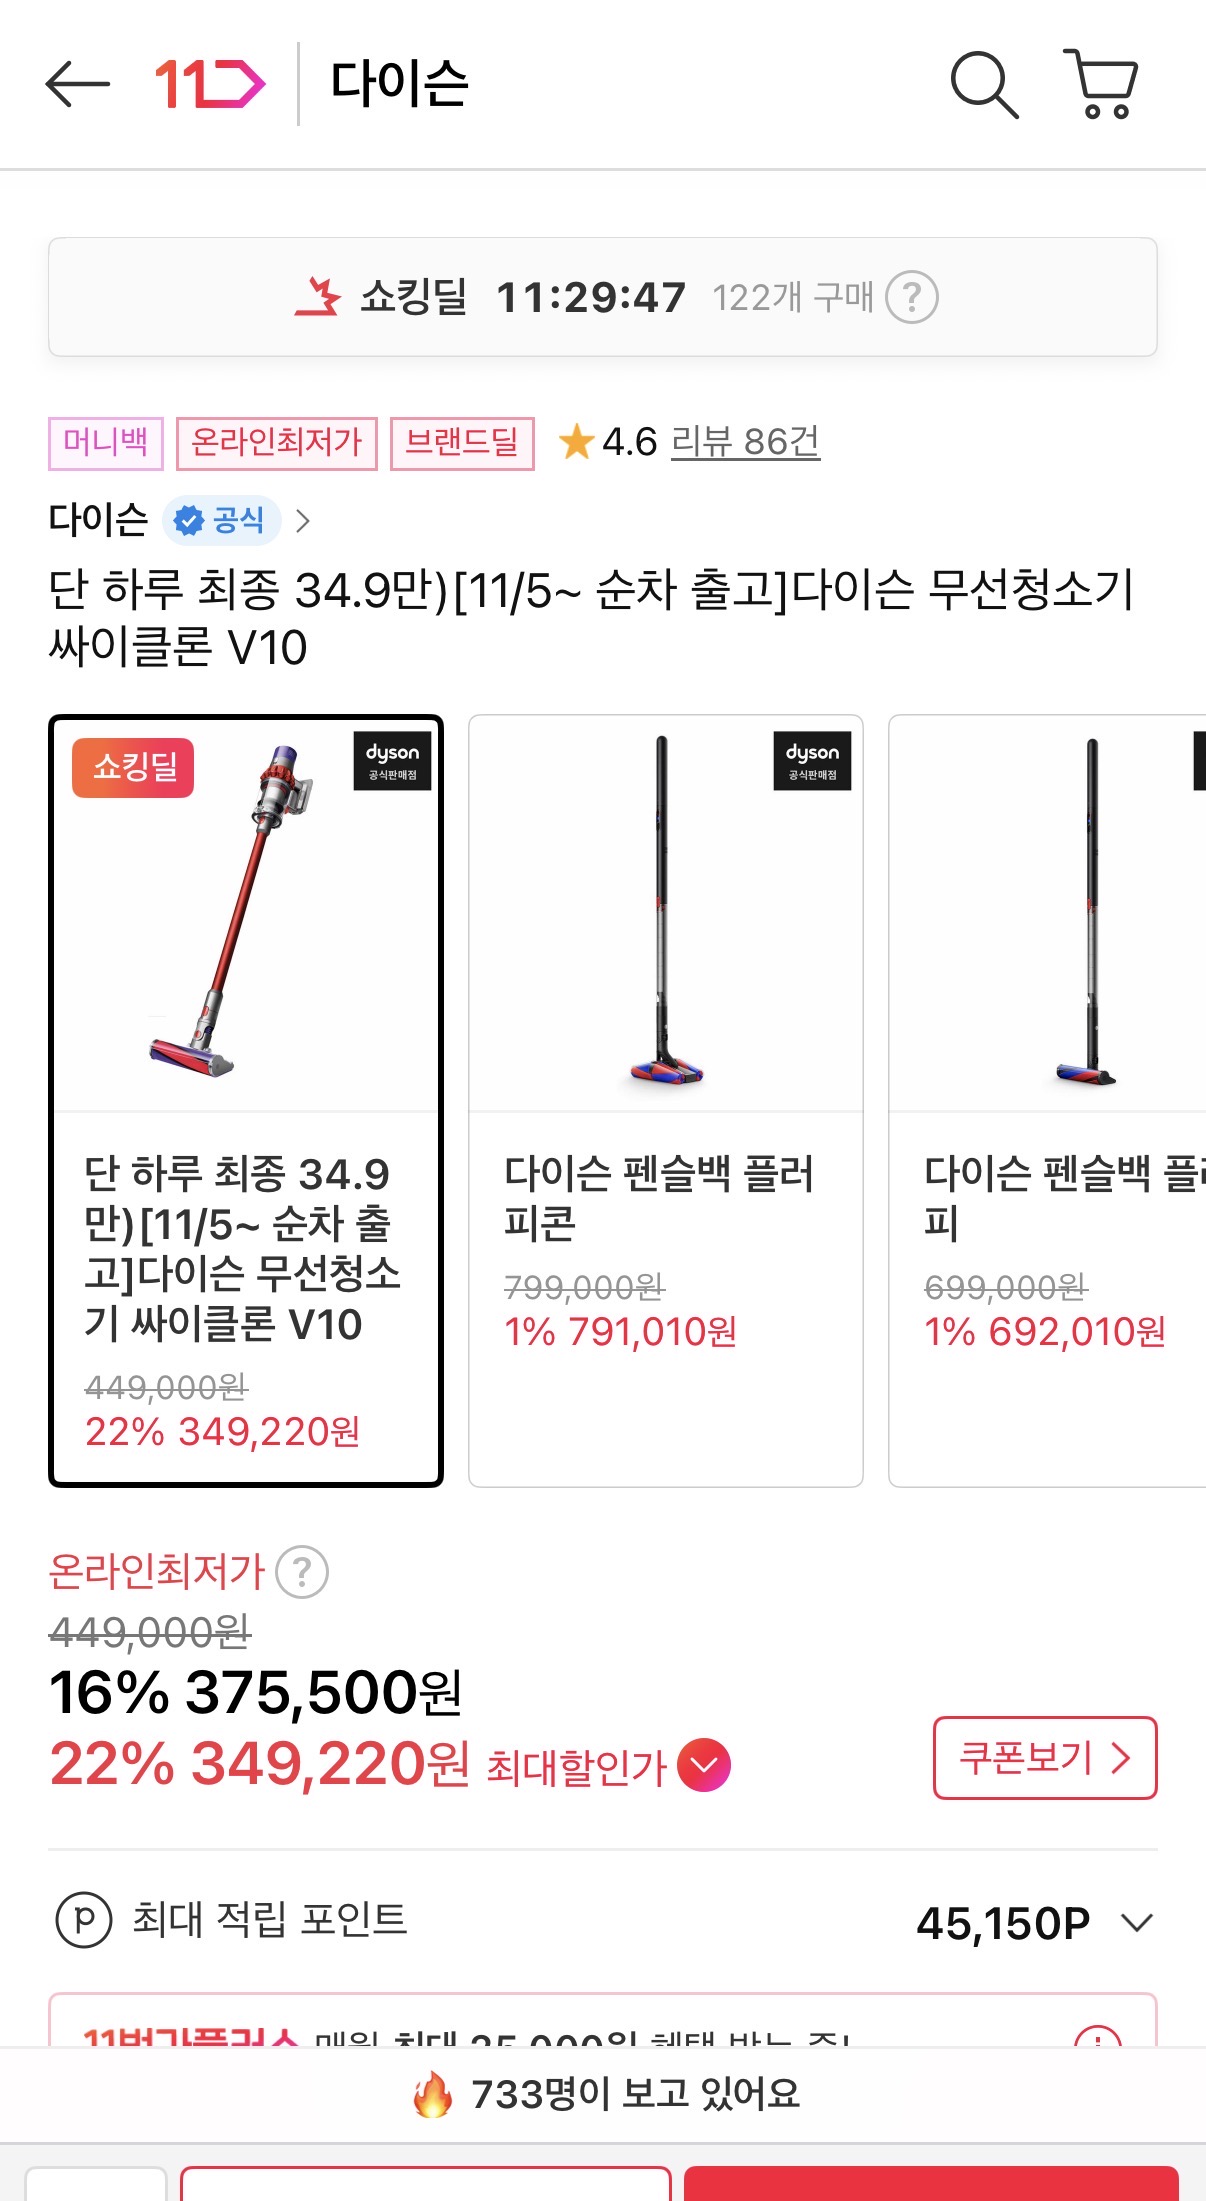Expand the 45,150P points chevron
1206x2201 pixels.
pos(1137,1922)
